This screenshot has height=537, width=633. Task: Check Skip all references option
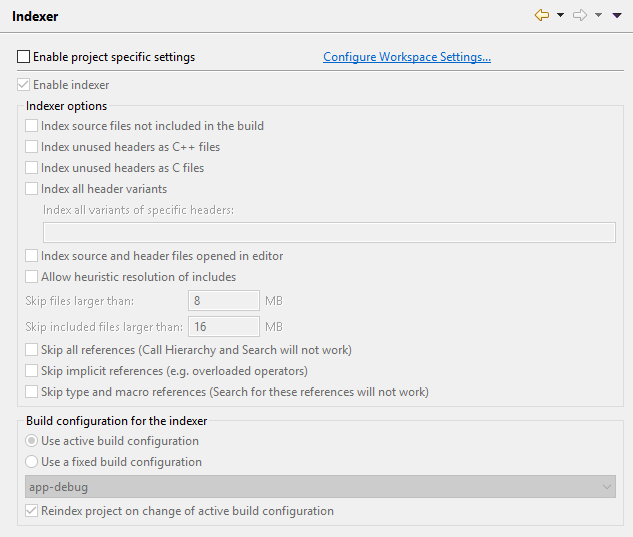pyautogui.click(x=31, y=350)
